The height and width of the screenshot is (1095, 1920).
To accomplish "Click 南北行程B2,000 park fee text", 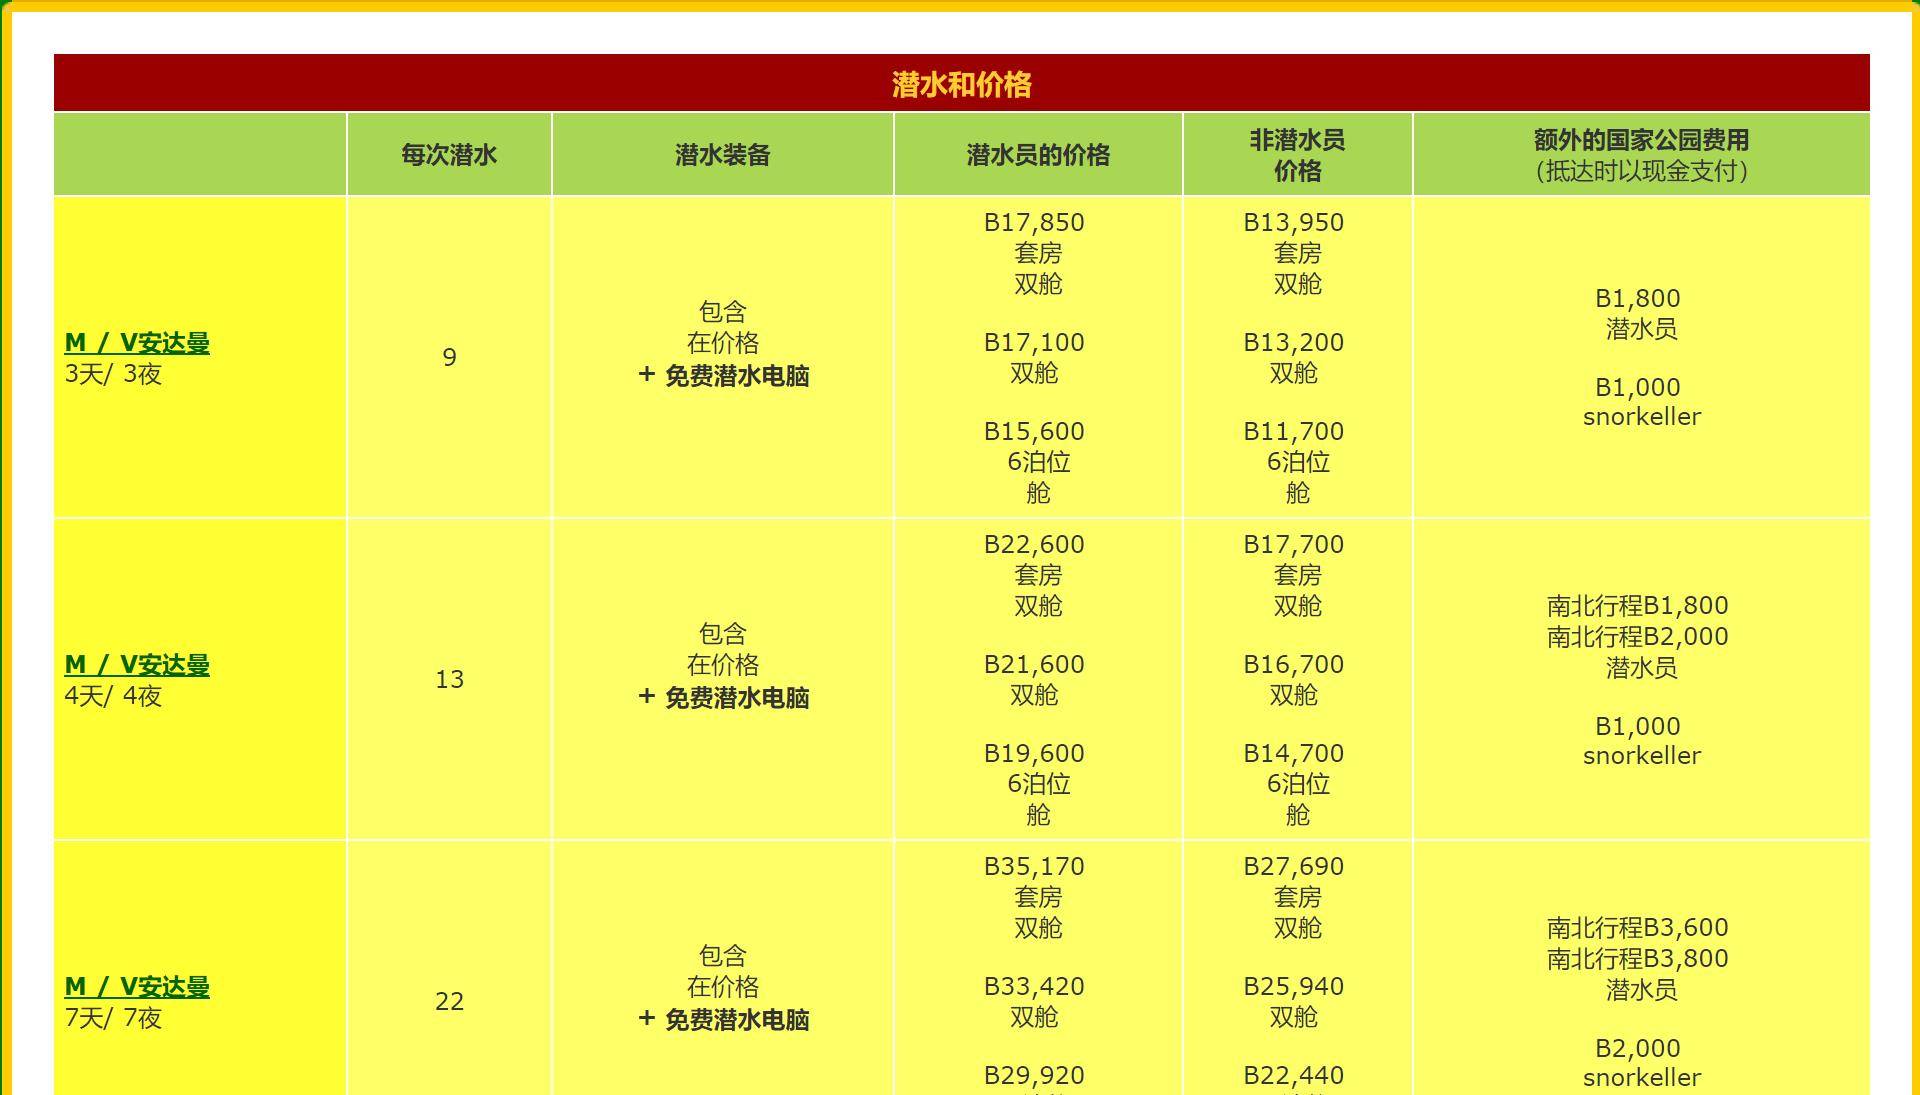I will (1638, 636).
